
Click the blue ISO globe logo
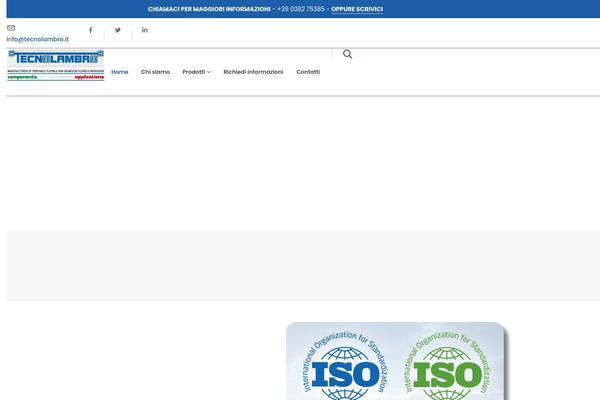344,371
